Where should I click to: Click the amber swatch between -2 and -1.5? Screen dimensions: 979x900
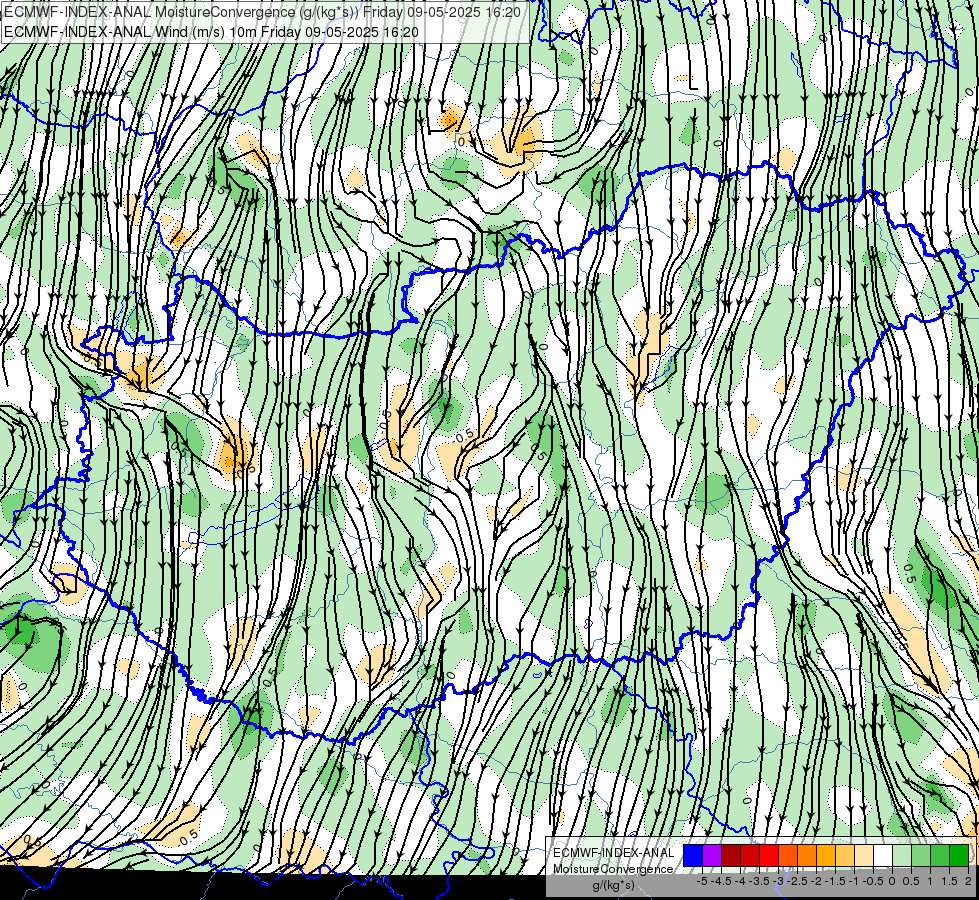(827, 856)
